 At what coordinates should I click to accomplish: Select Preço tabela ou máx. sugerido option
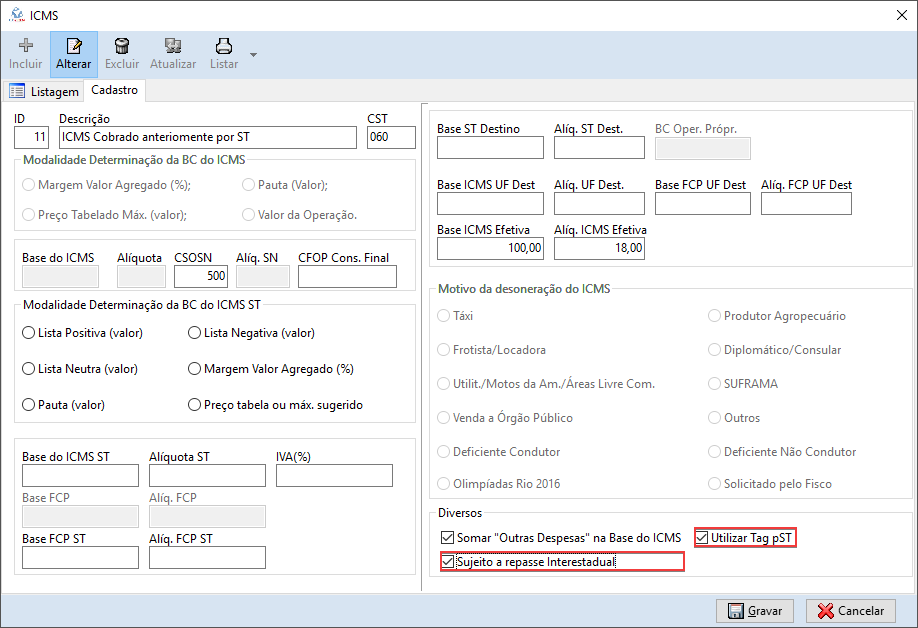pos(195,405)
